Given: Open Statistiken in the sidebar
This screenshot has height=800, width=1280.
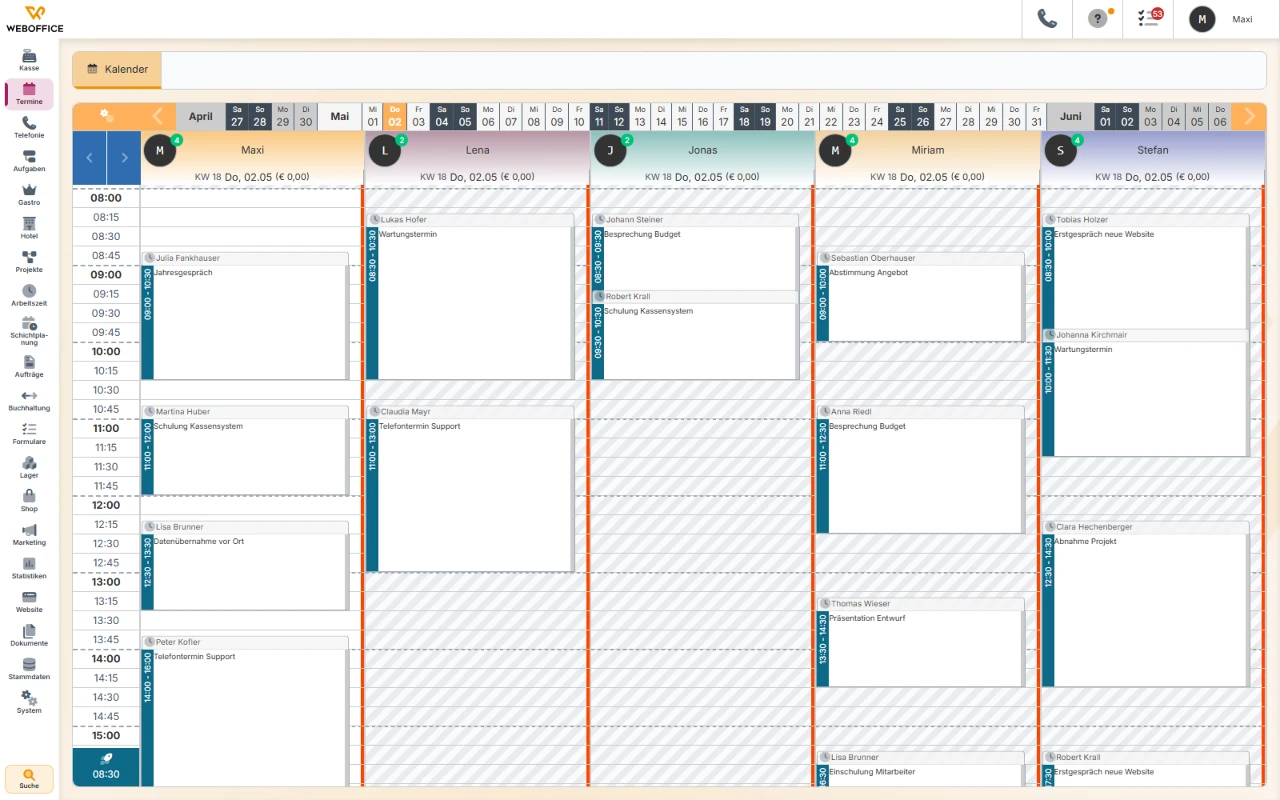Looking at the screenshot, I should pyautogui.click(x=29, y=569).
